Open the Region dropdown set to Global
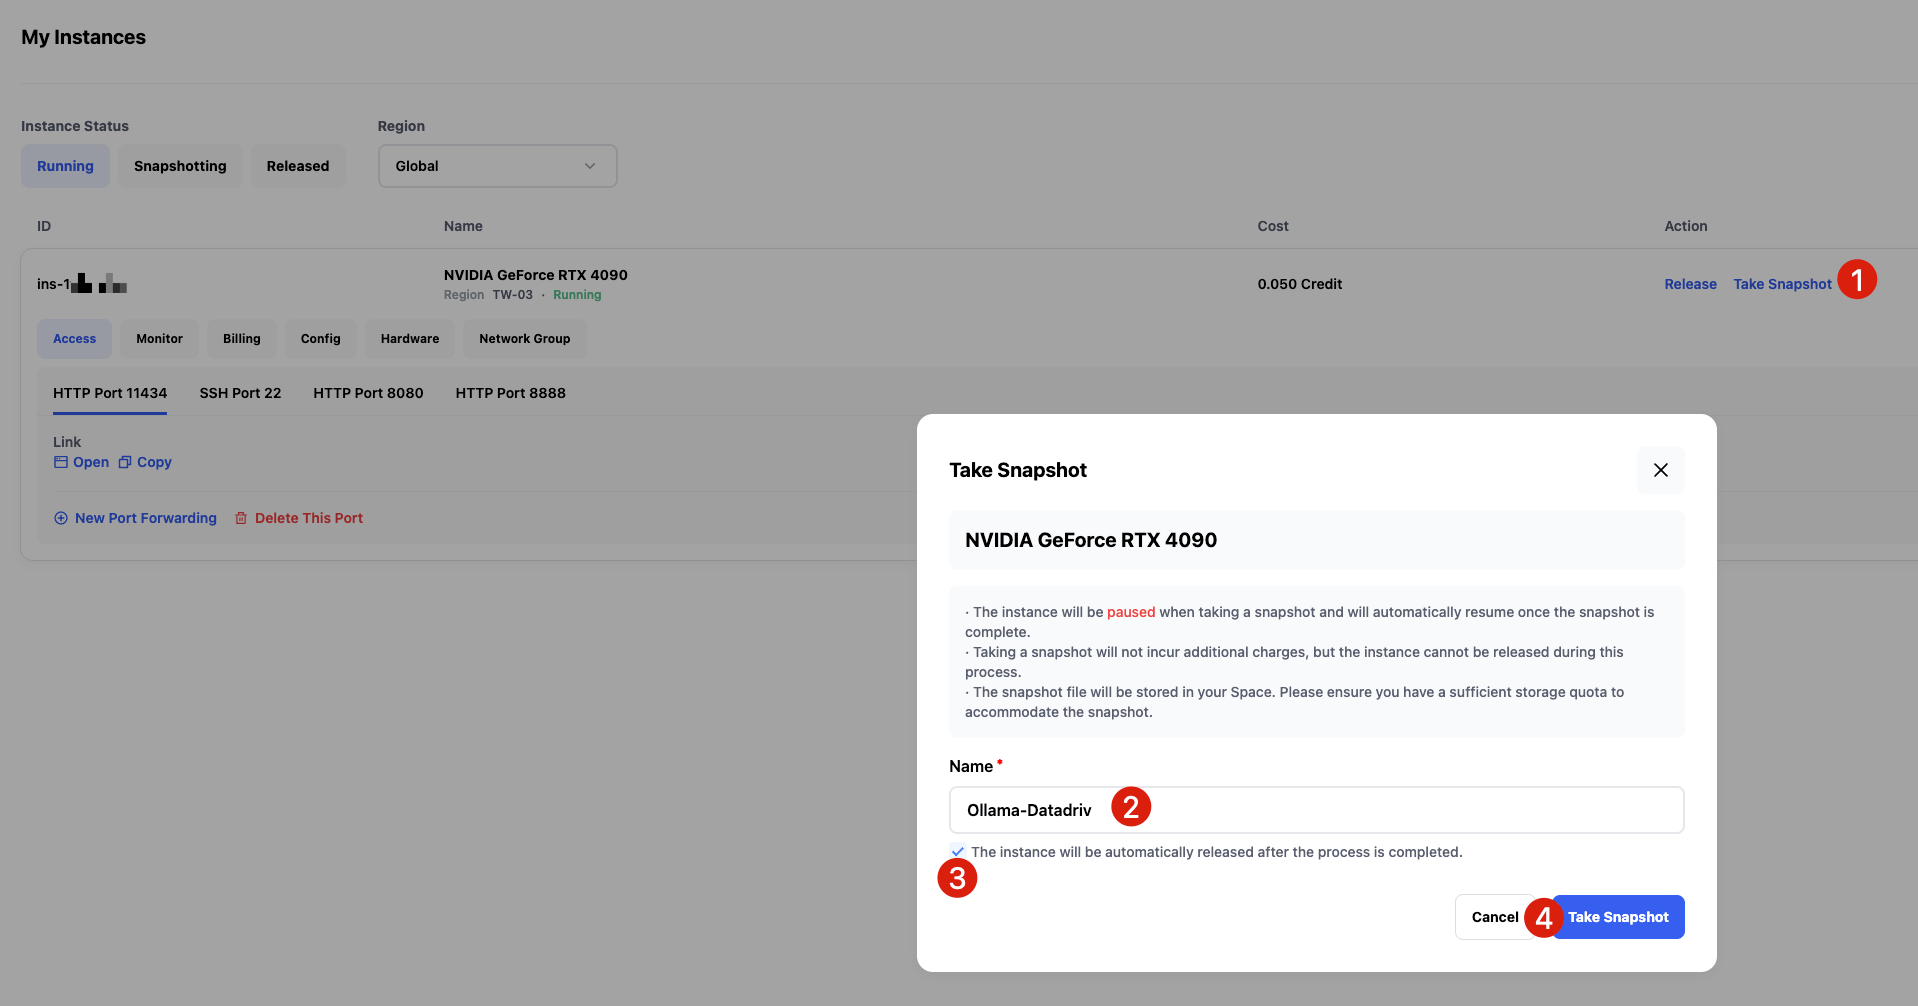1918x1006 pixels. click(497, 166)
